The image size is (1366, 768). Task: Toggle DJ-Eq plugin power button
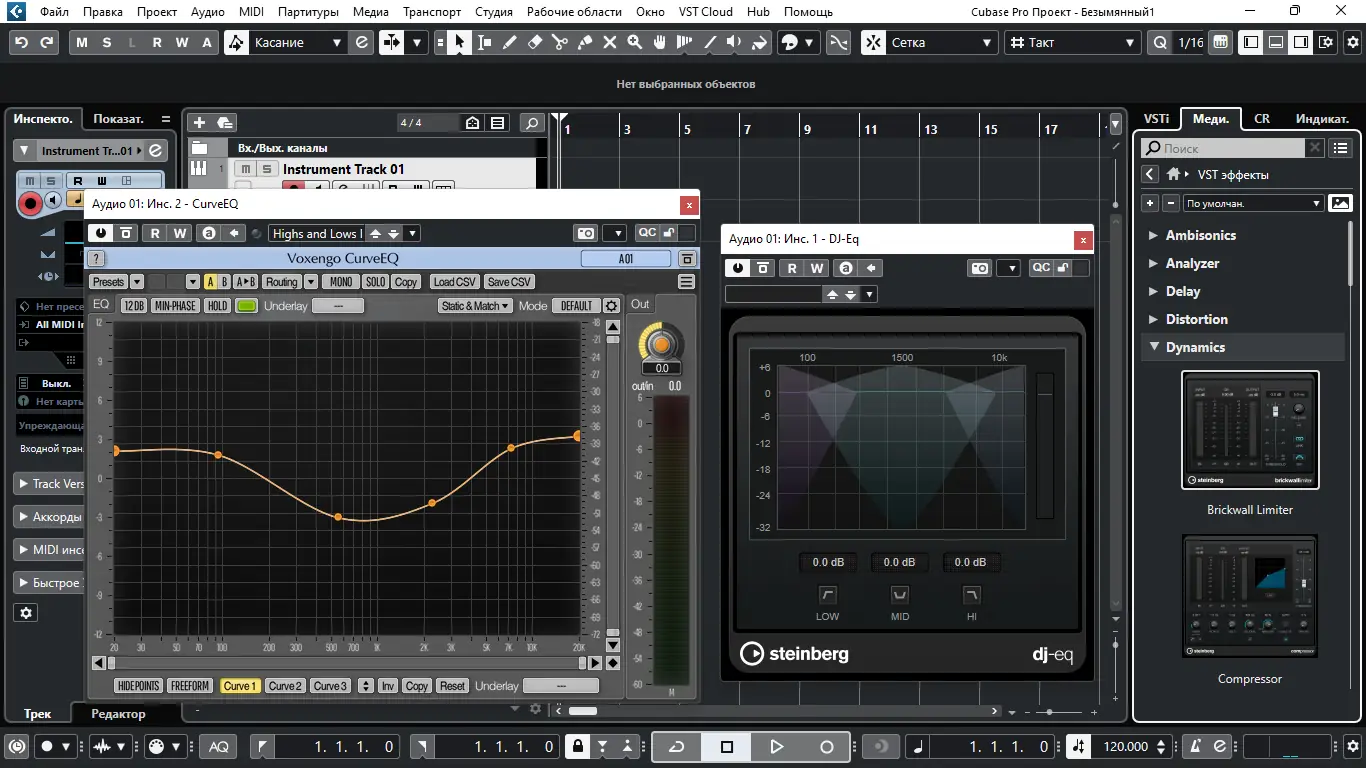coord(737,268)
